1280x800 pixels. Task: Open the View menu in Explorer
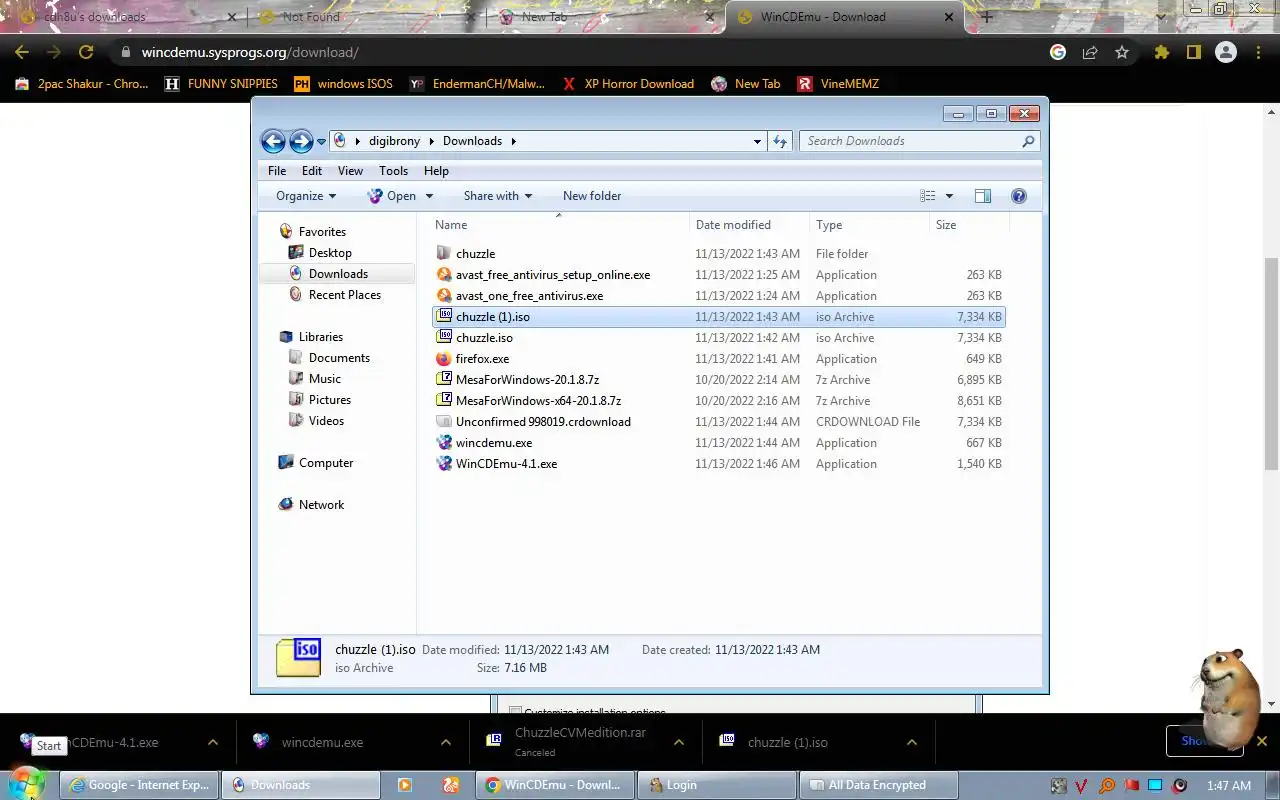coord(350,171)
